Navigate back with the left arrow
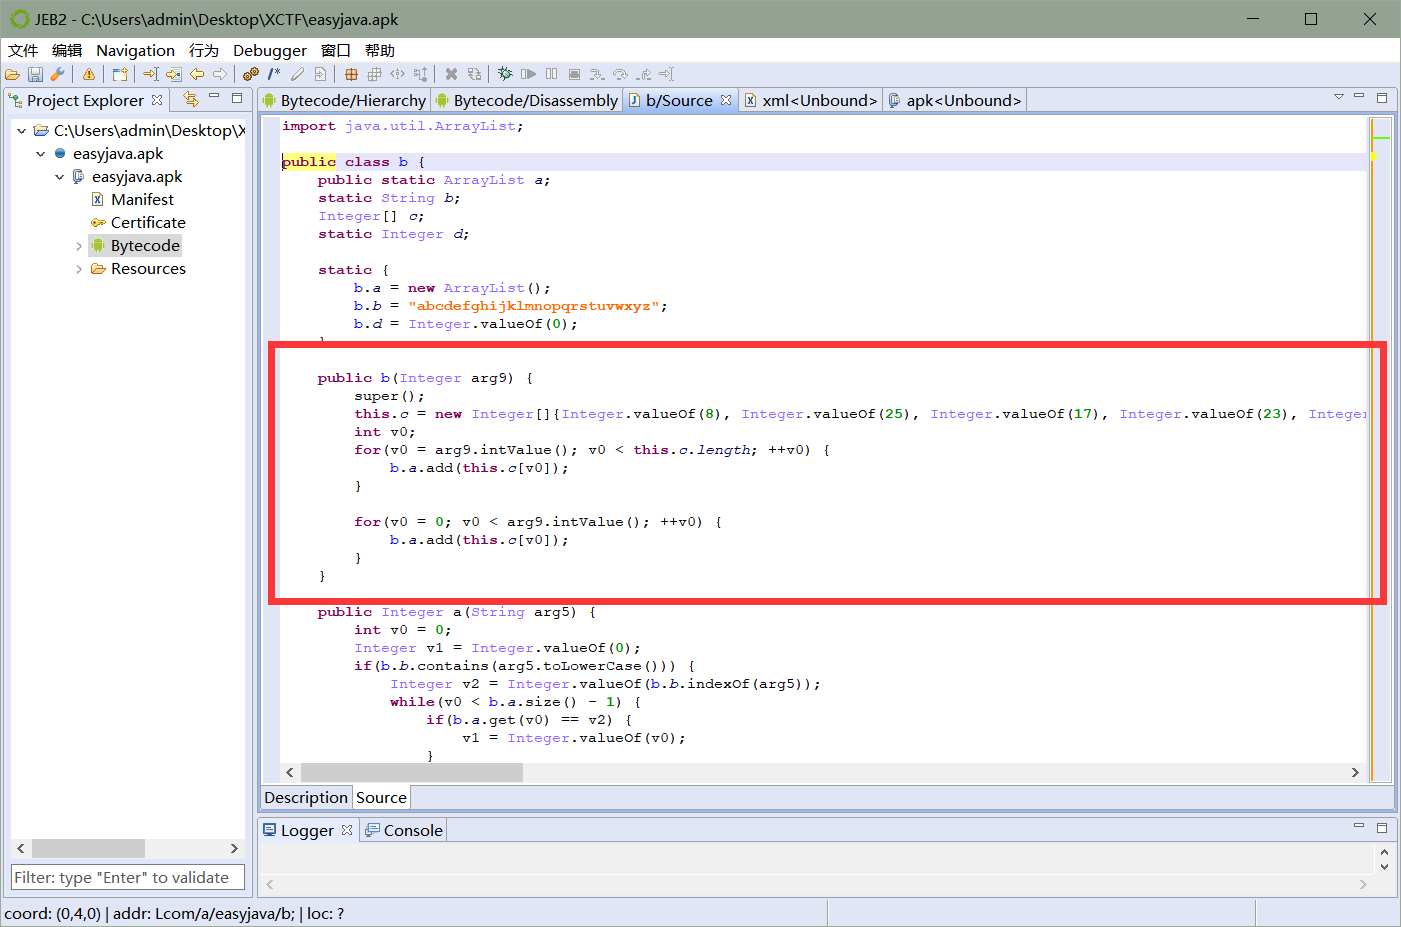Image resolution: width=1401 pixels, height=927 pixels. click(x=197, y=74)
